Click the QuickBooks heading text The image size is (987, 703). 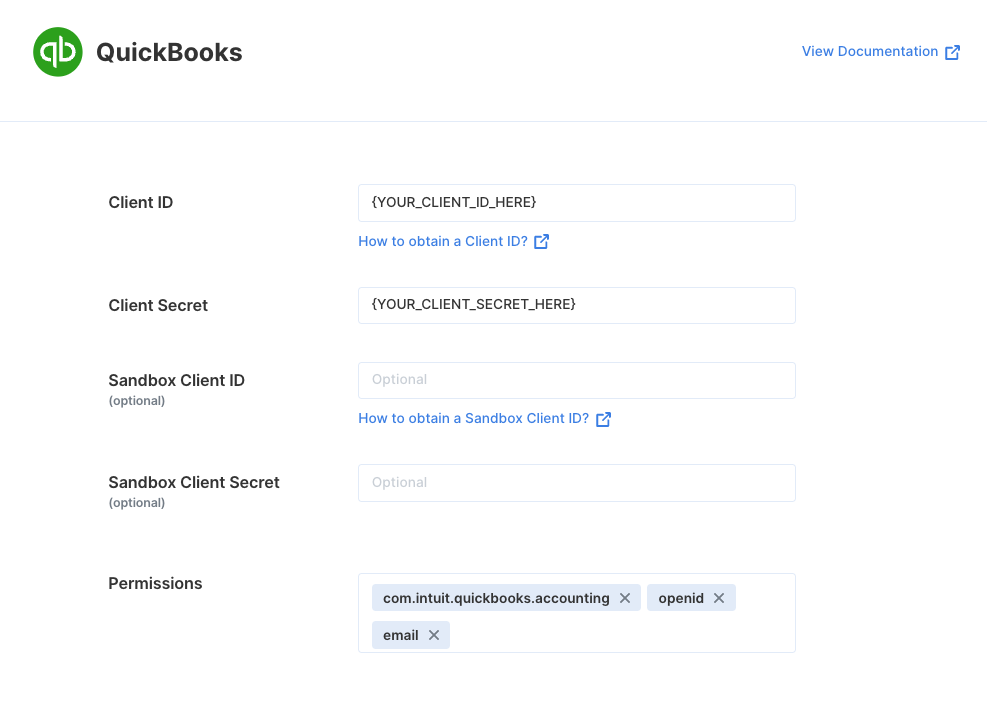[169, 52]
